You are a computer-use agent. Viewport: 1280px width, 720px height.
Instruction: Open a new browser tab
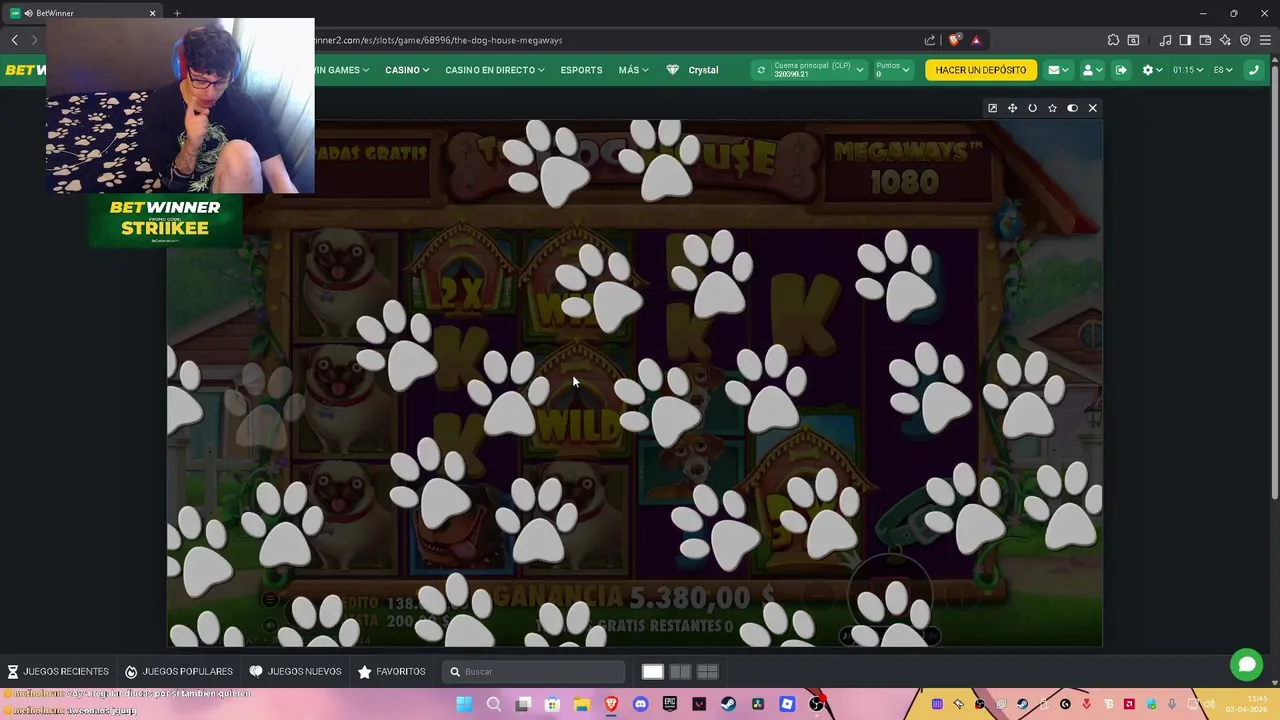point(177,13)
